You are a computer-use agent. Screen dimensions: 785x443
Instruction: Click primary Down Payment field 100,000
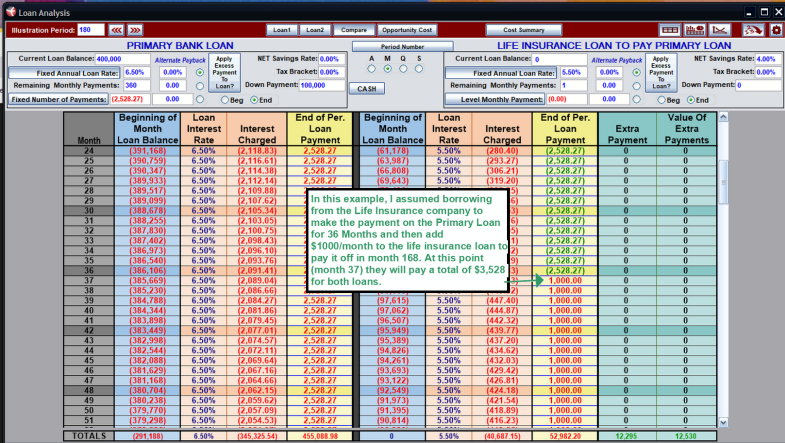click(322, 85)
